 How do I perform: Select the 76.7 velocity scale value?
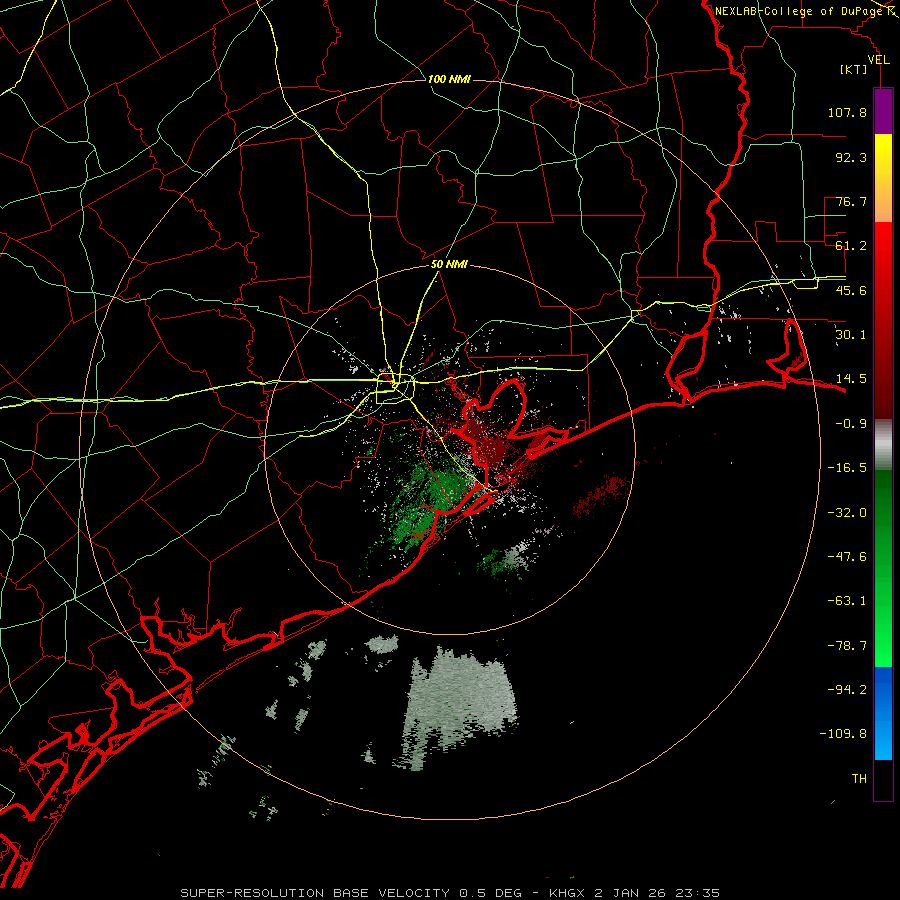[x=851, y=201]
